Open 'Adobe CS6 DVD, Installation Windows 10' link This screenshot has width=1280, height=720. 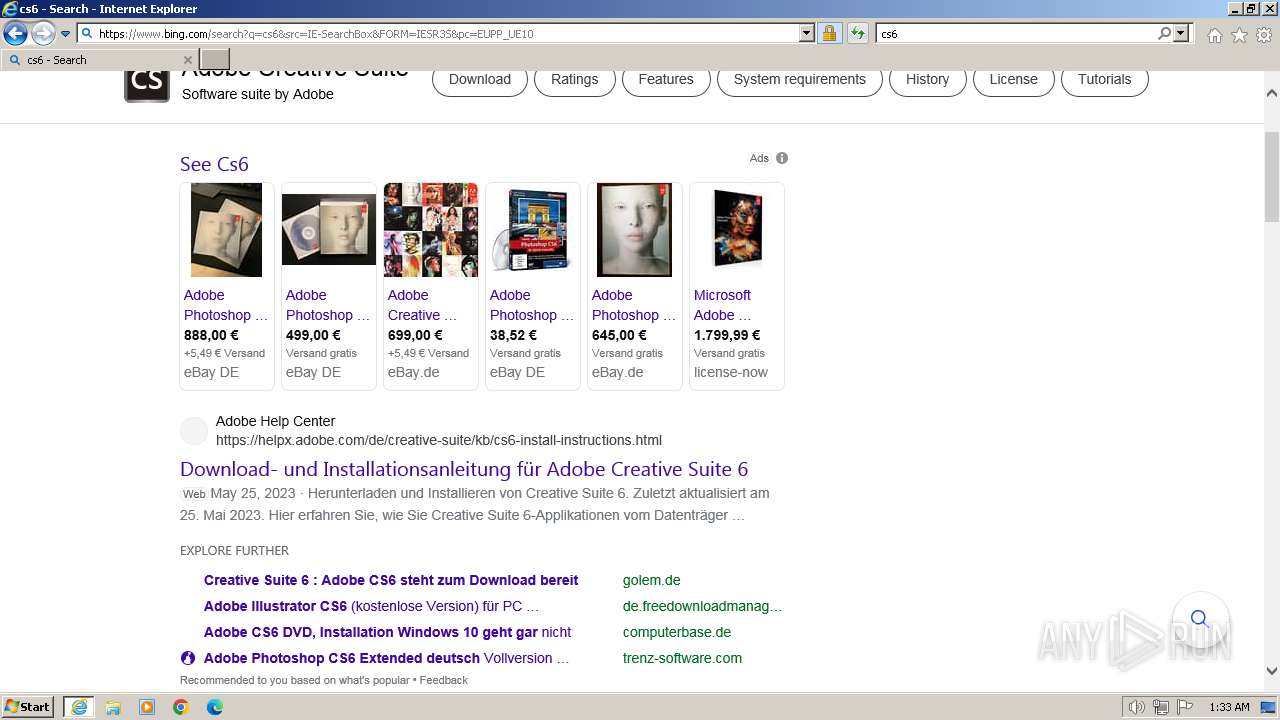click(387, 632)
